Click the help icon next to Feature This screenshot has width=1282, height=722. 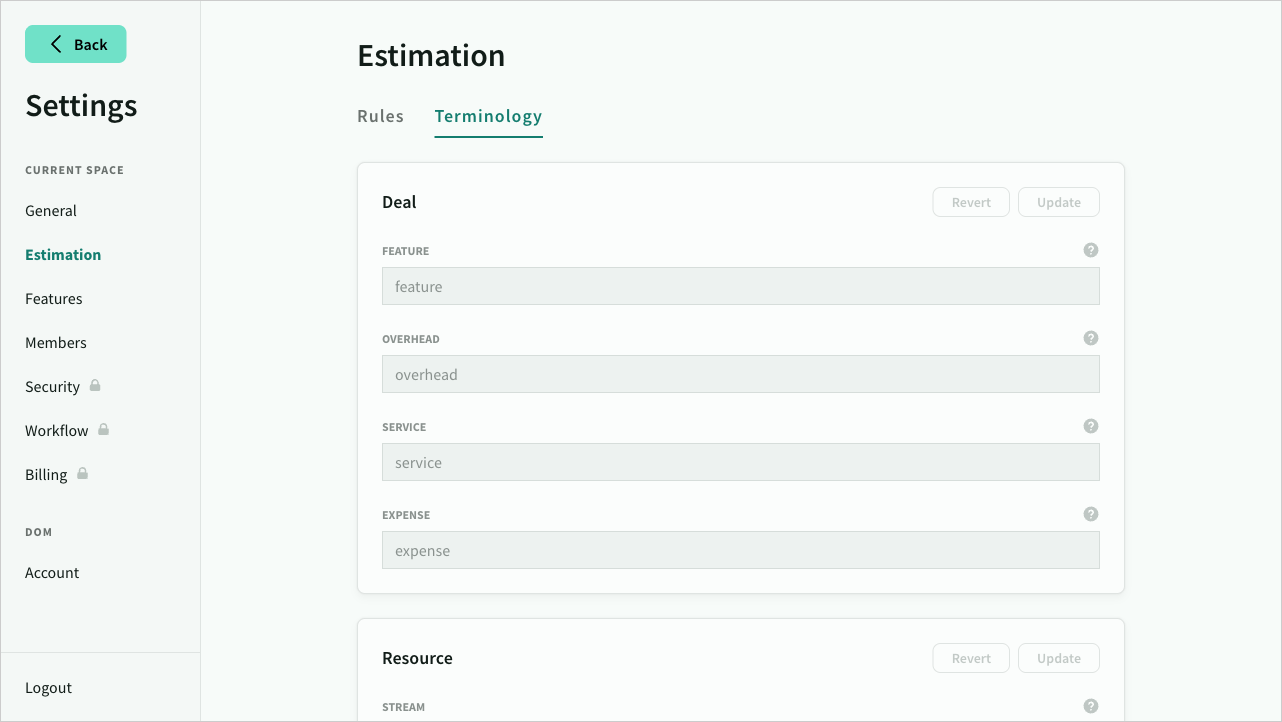(1091, 250)
